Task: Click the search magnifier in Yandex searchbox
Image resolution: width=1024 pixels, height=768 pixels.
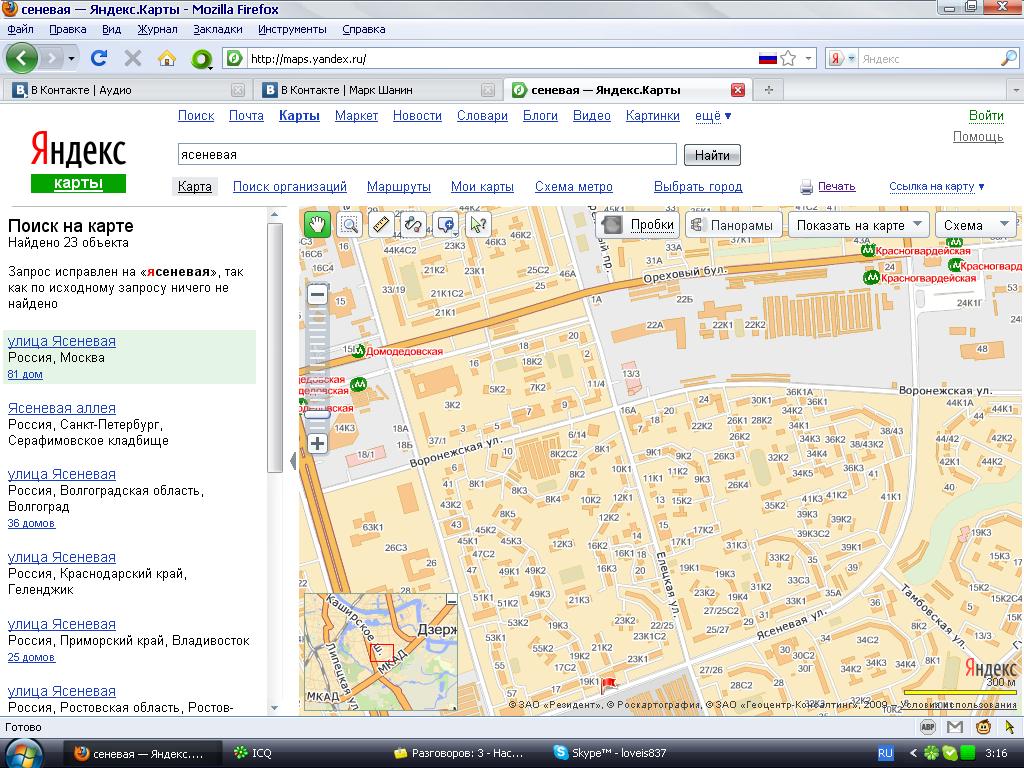Action: (1008, 58)
